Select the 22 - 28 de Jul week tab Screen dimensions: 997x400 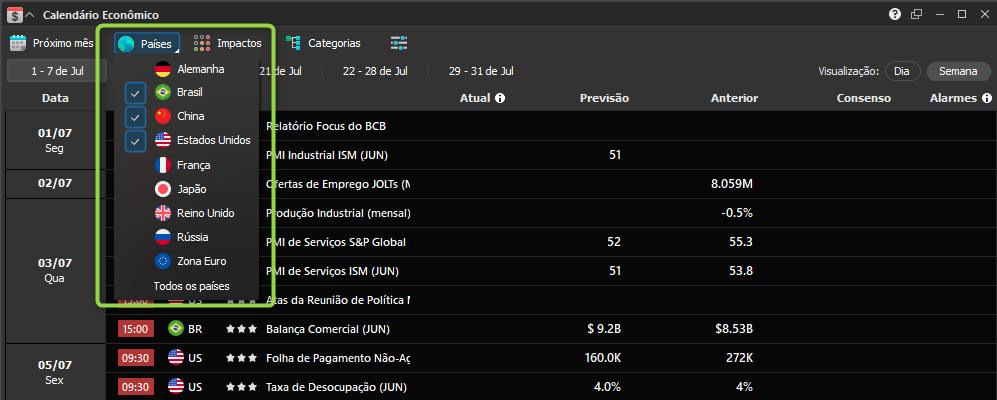tap(375, 71)
